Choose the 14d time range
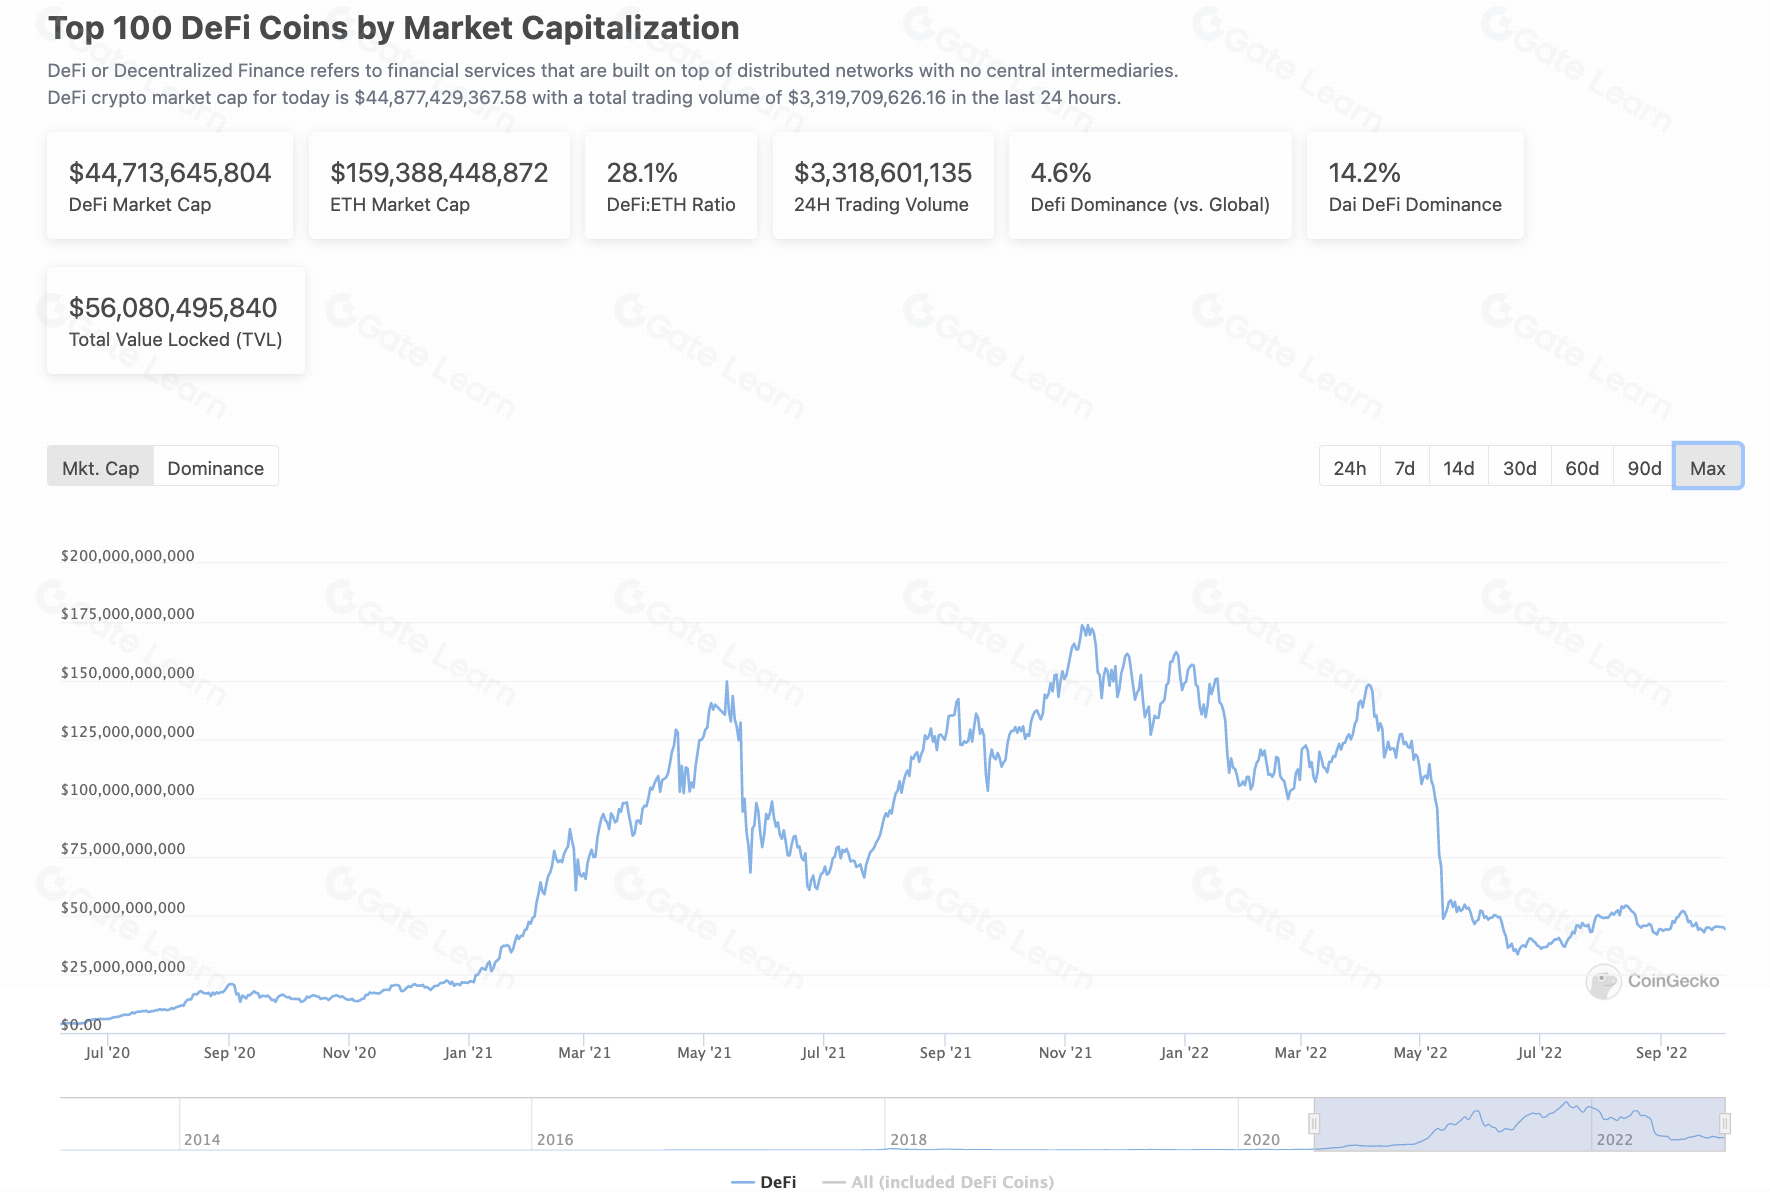The width and height of the screenshot is (1770, 1192). [x=1458, y=468]
